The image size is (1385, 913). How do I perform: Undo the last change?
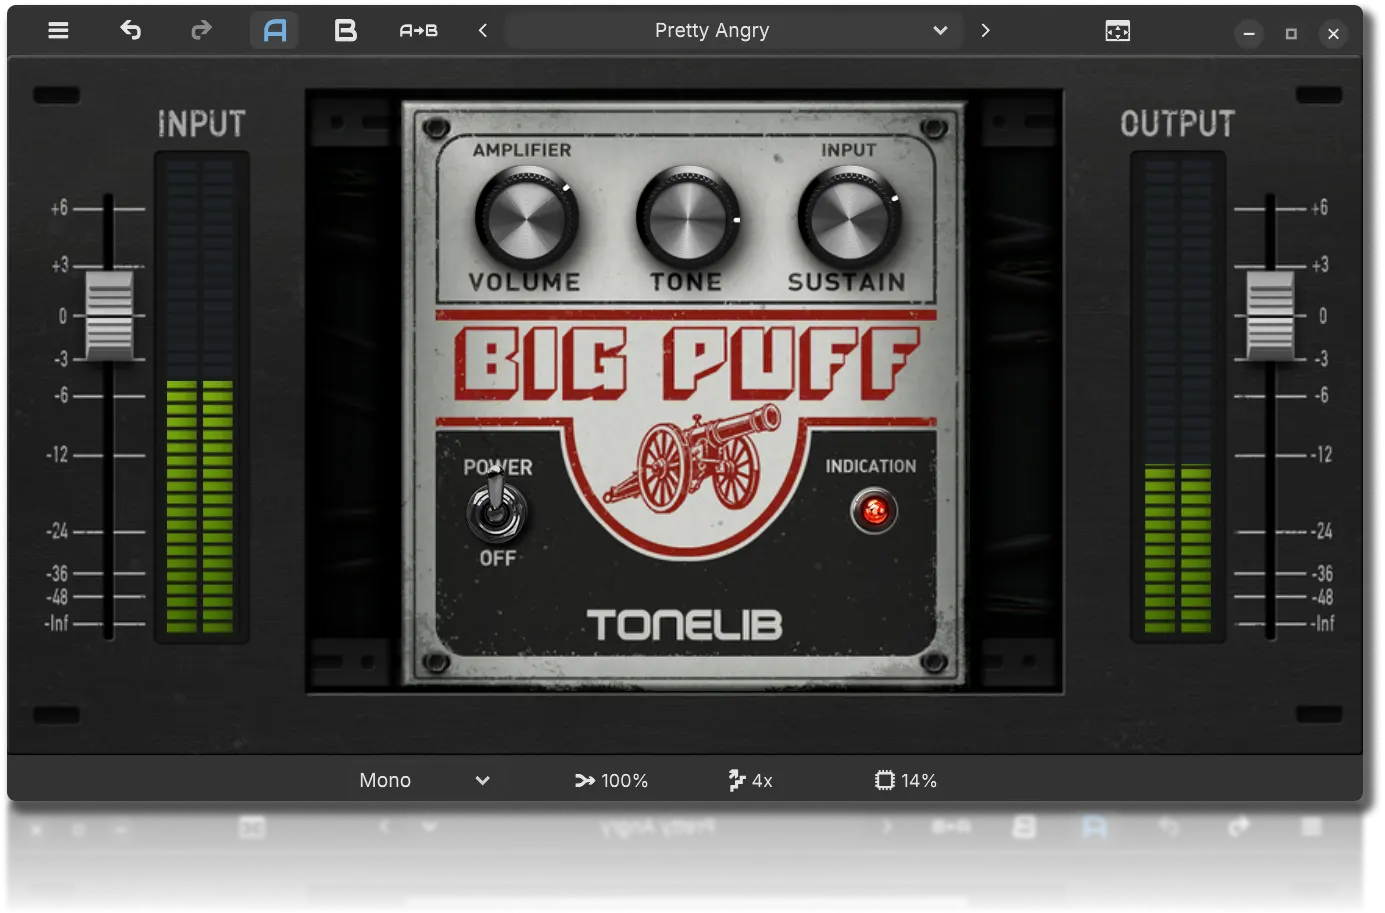[x=130, y=30]
